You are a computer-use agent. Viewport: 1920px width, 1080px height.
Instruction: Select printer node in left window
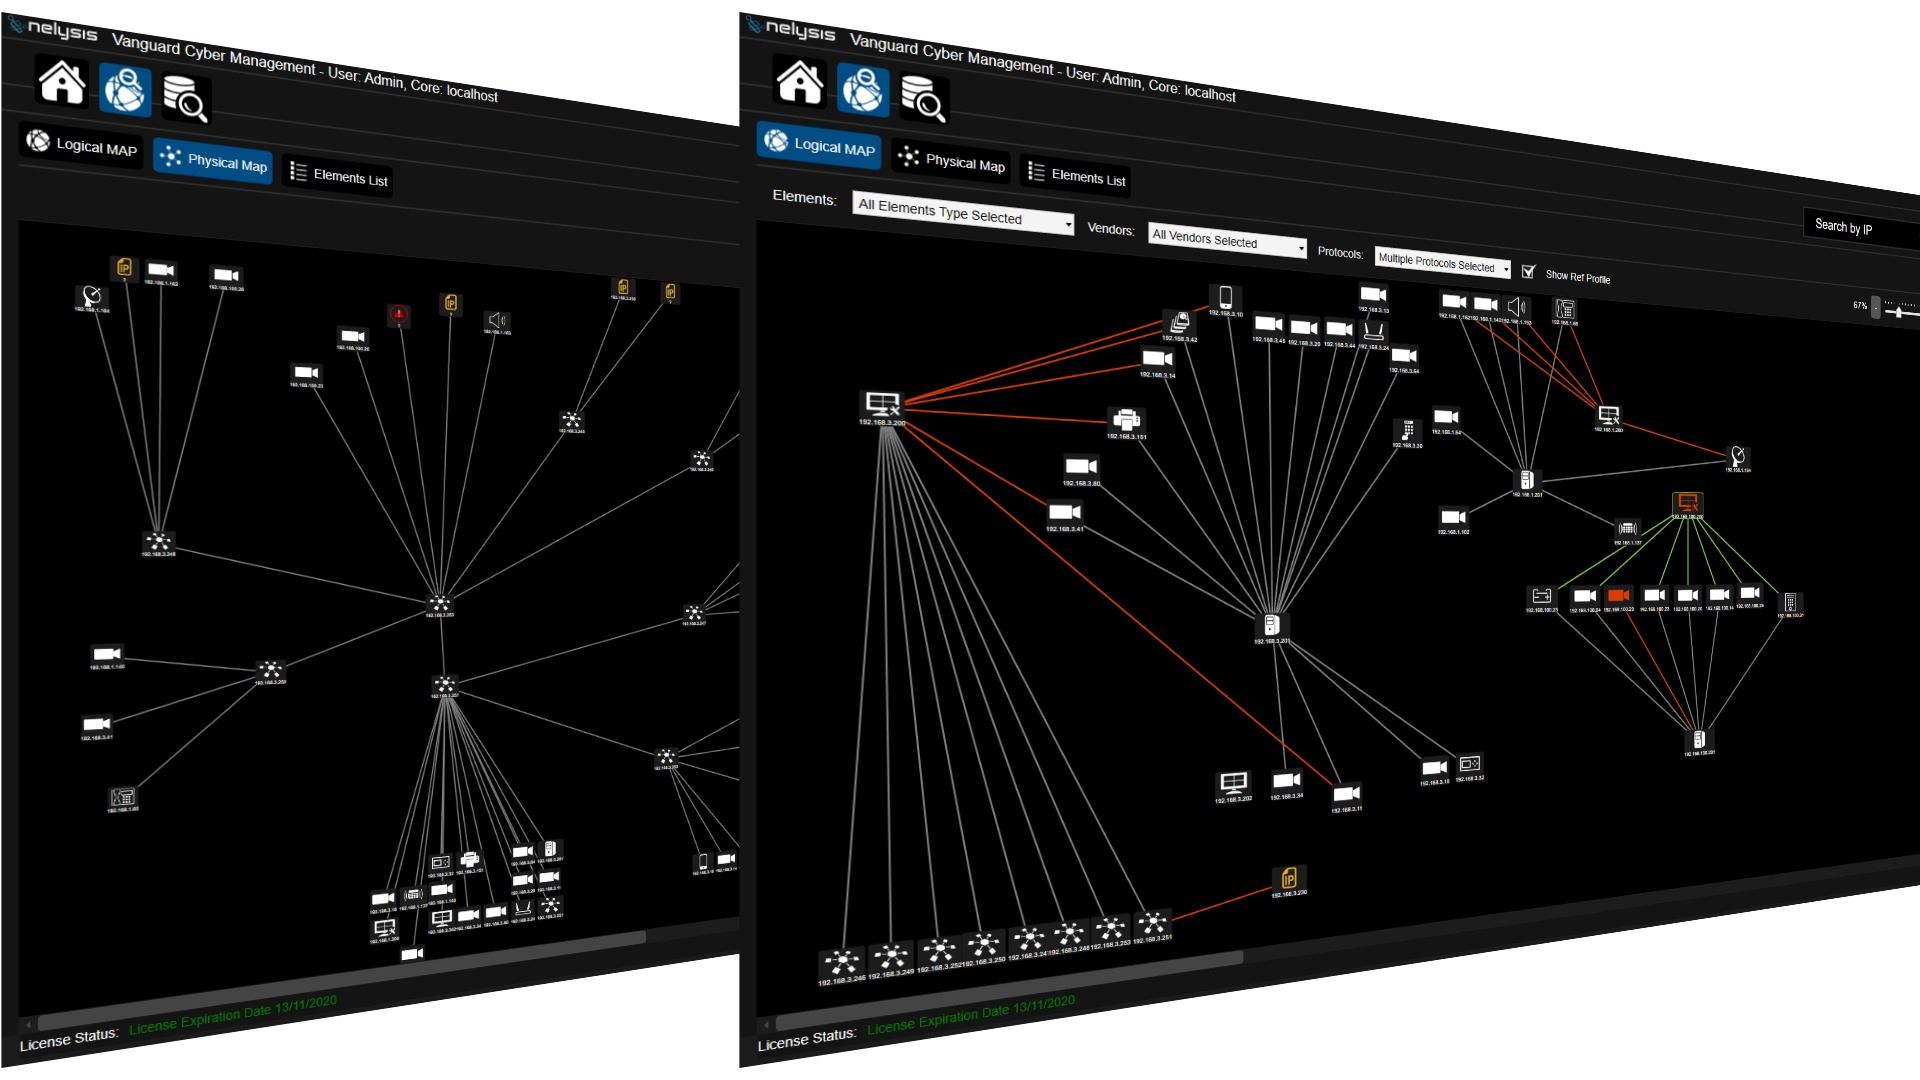coord(470,862)
